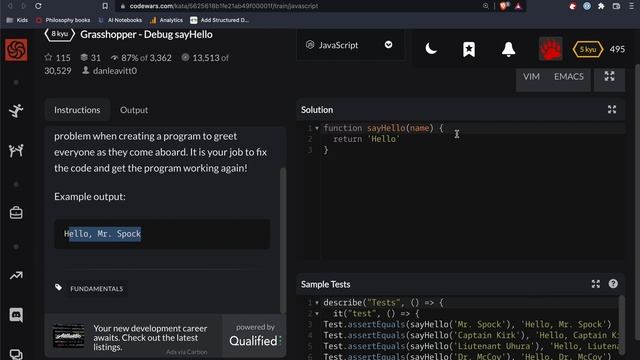The image size is (640, 360).
Task: Open the Add Structured D... bookmark
Action: pos(220,20)
